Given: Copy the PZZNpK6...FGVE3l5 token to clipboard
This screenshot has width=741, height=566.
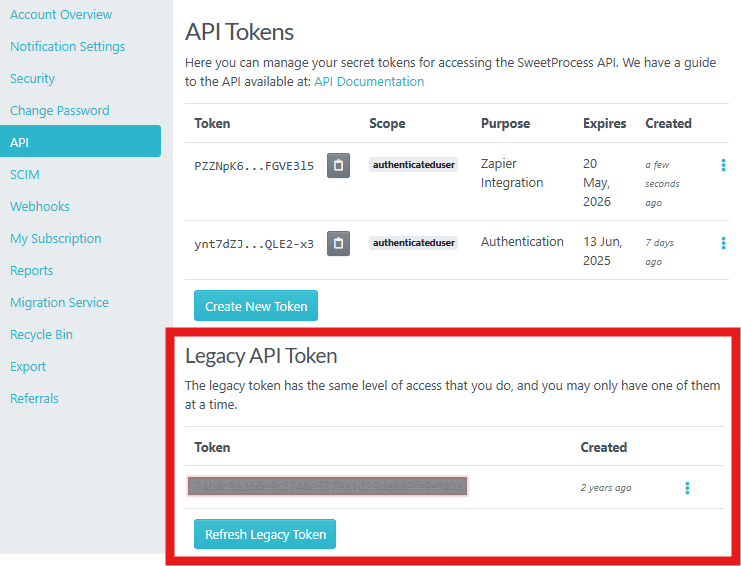Looking at the screenshot, I should click(338, 166).
